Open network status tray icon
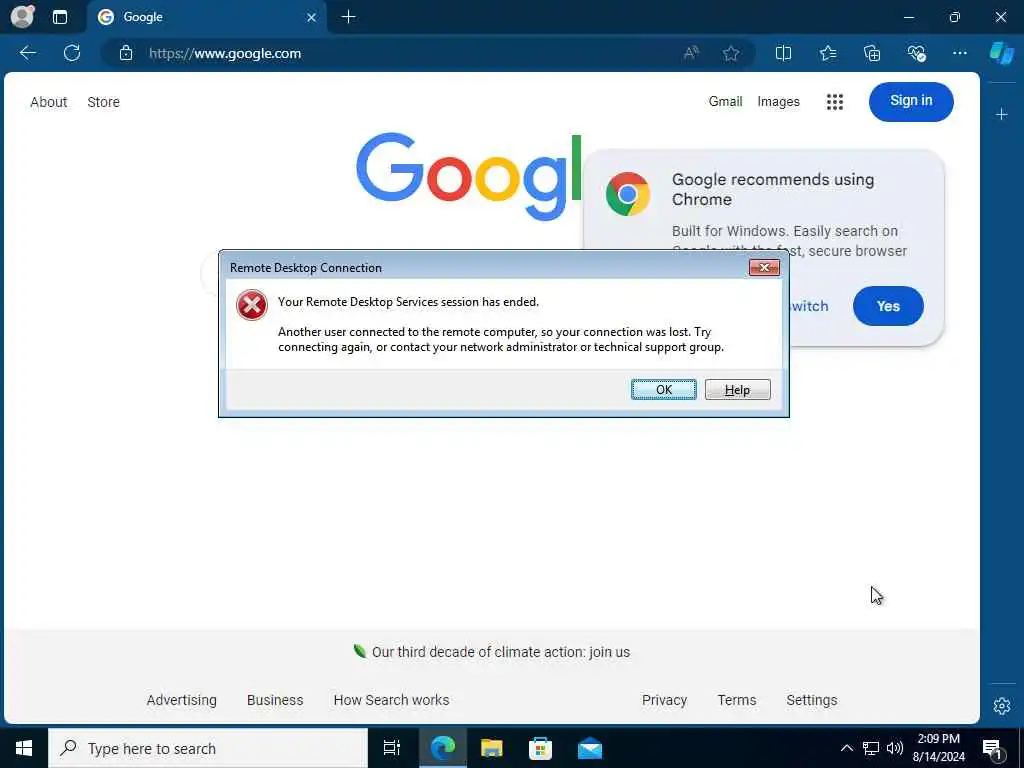The height and width of the screenshot is (768, 1024). coord(871,748)
